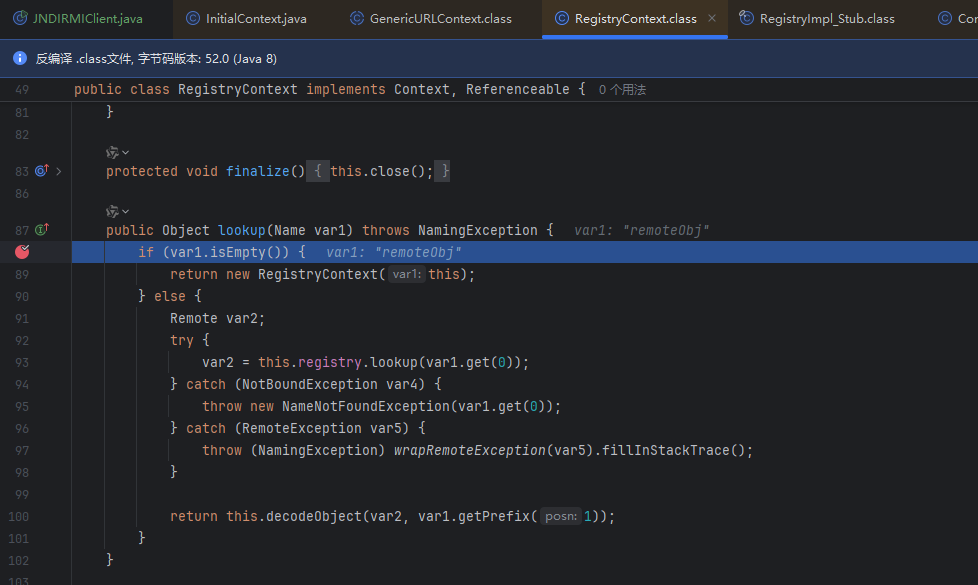Screen dimensions: 978x585
Task: Click the decompiled .class file banner text
Action: pyautogui.click(x=156, y=59)
